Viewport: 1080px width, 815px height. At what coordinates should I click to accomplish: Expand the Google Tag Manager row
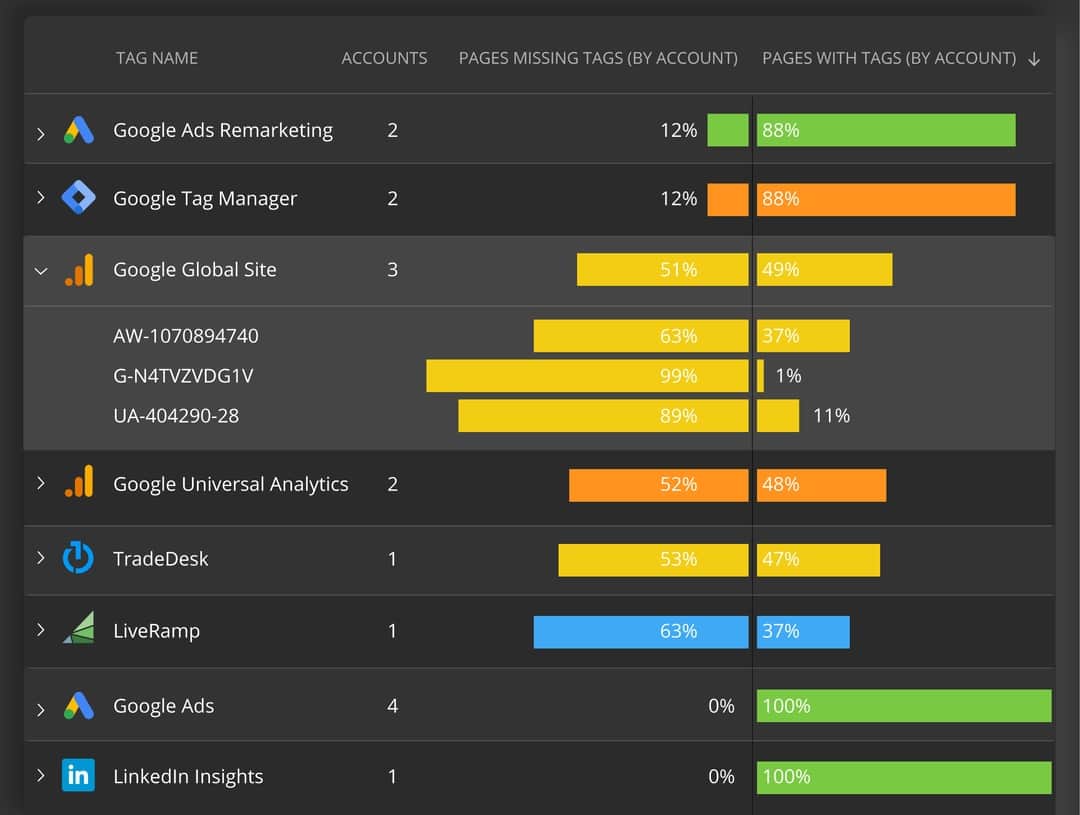click(x=41, y=198)
